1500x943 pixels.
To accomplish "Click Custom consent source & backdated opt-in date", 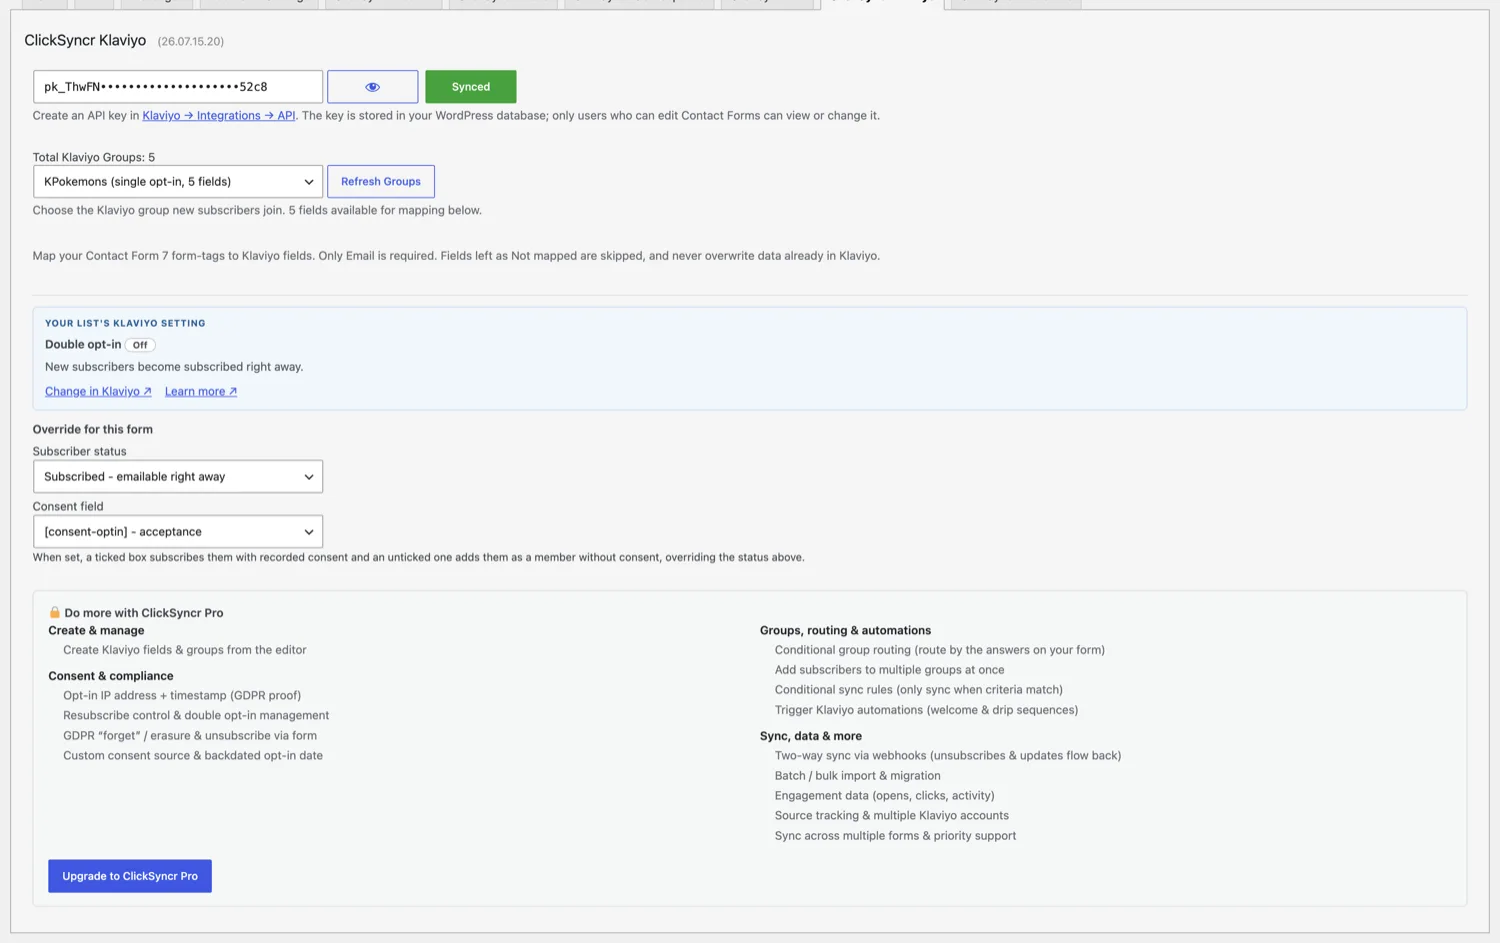I will click(x=193, y=756).
